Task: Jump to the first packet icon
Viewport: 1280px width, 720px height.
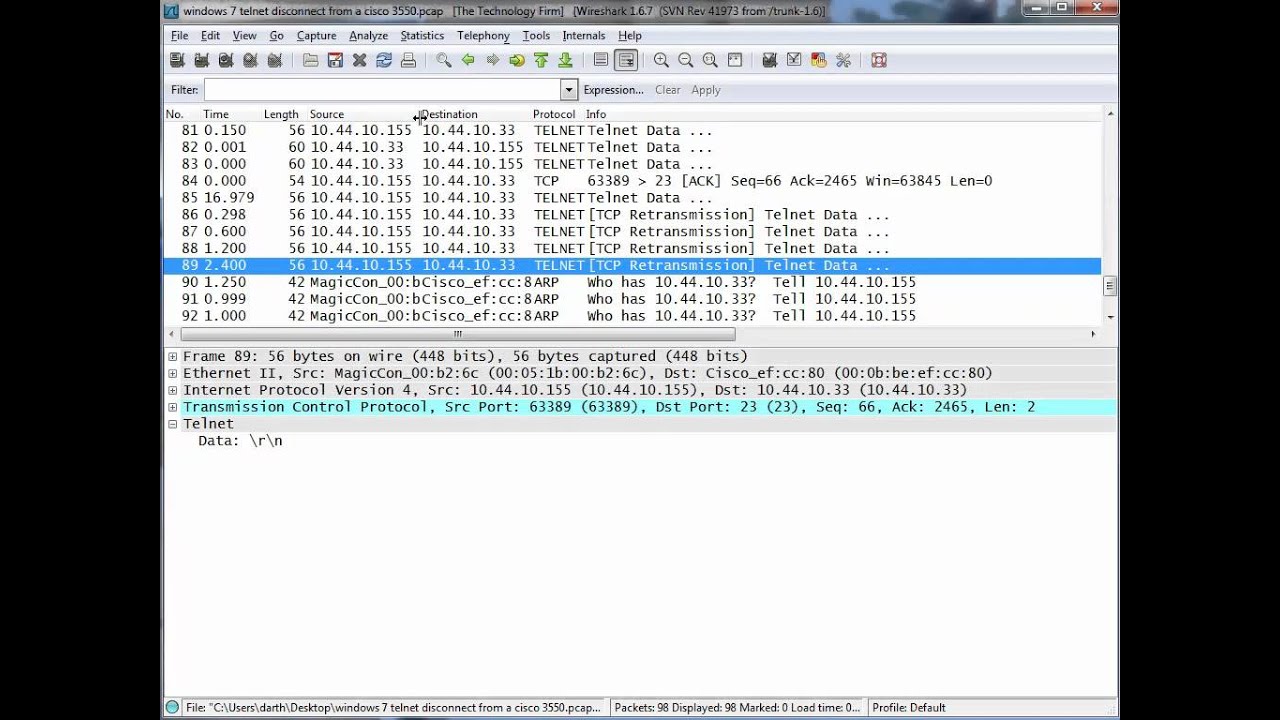Action: [541, 60]
